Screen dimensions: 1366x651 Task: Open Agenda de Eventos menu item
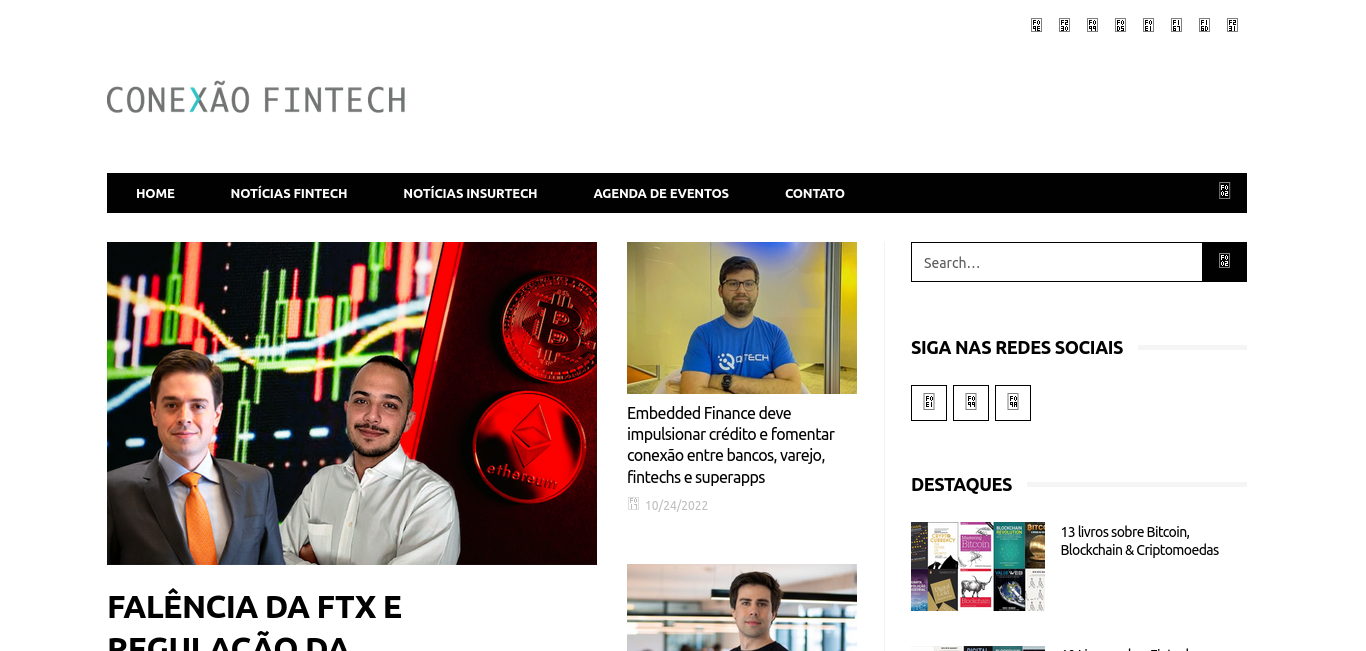pyautogui.click(x=661, y=193)
